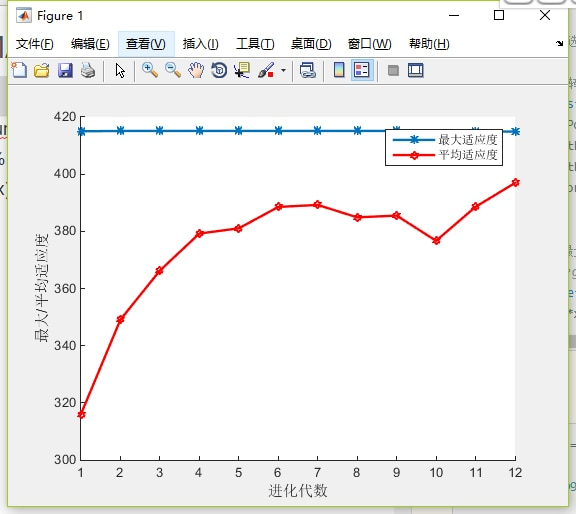Viewport: 576px width, 514px height.
Task: Open the 查看(V) menu
Action: tap(146, 44)
